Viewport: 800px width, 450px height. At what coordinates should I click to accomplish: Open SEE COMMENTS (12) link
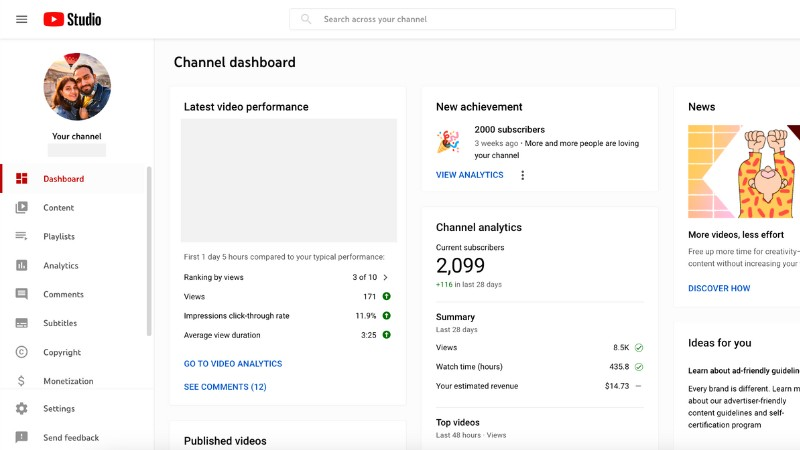tap(225, 387)
